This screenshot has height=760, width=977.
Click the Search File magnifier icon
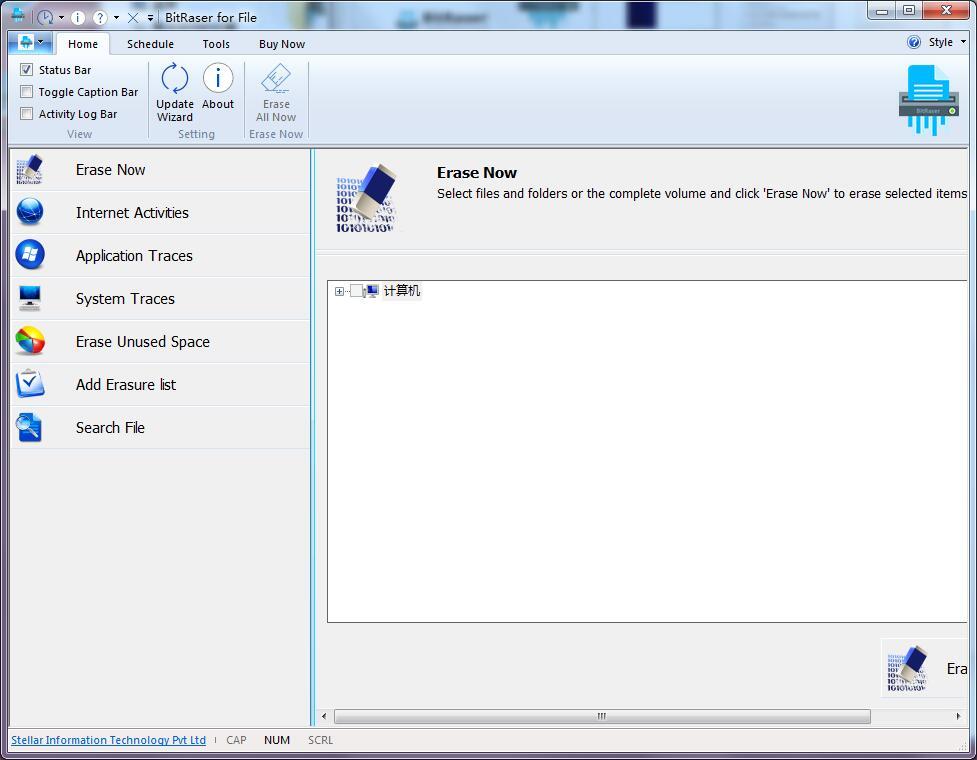29,427
